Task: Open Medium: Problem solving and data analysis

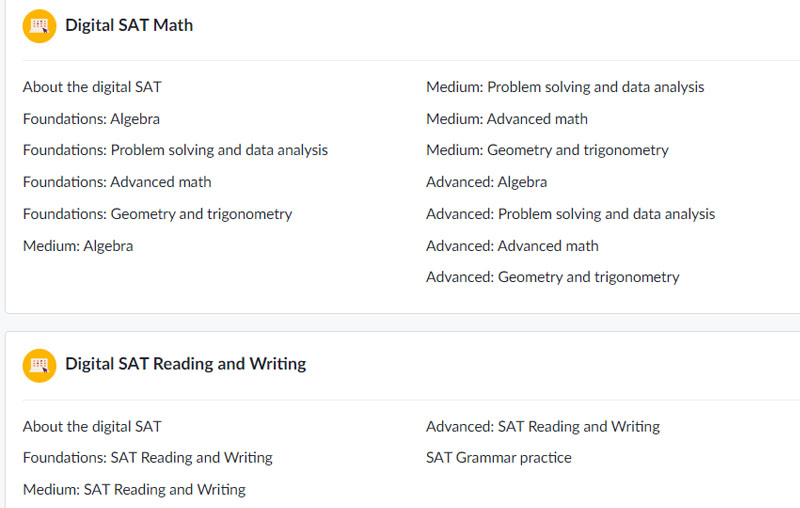Action: pyautogui.click(x=565, y=87)
